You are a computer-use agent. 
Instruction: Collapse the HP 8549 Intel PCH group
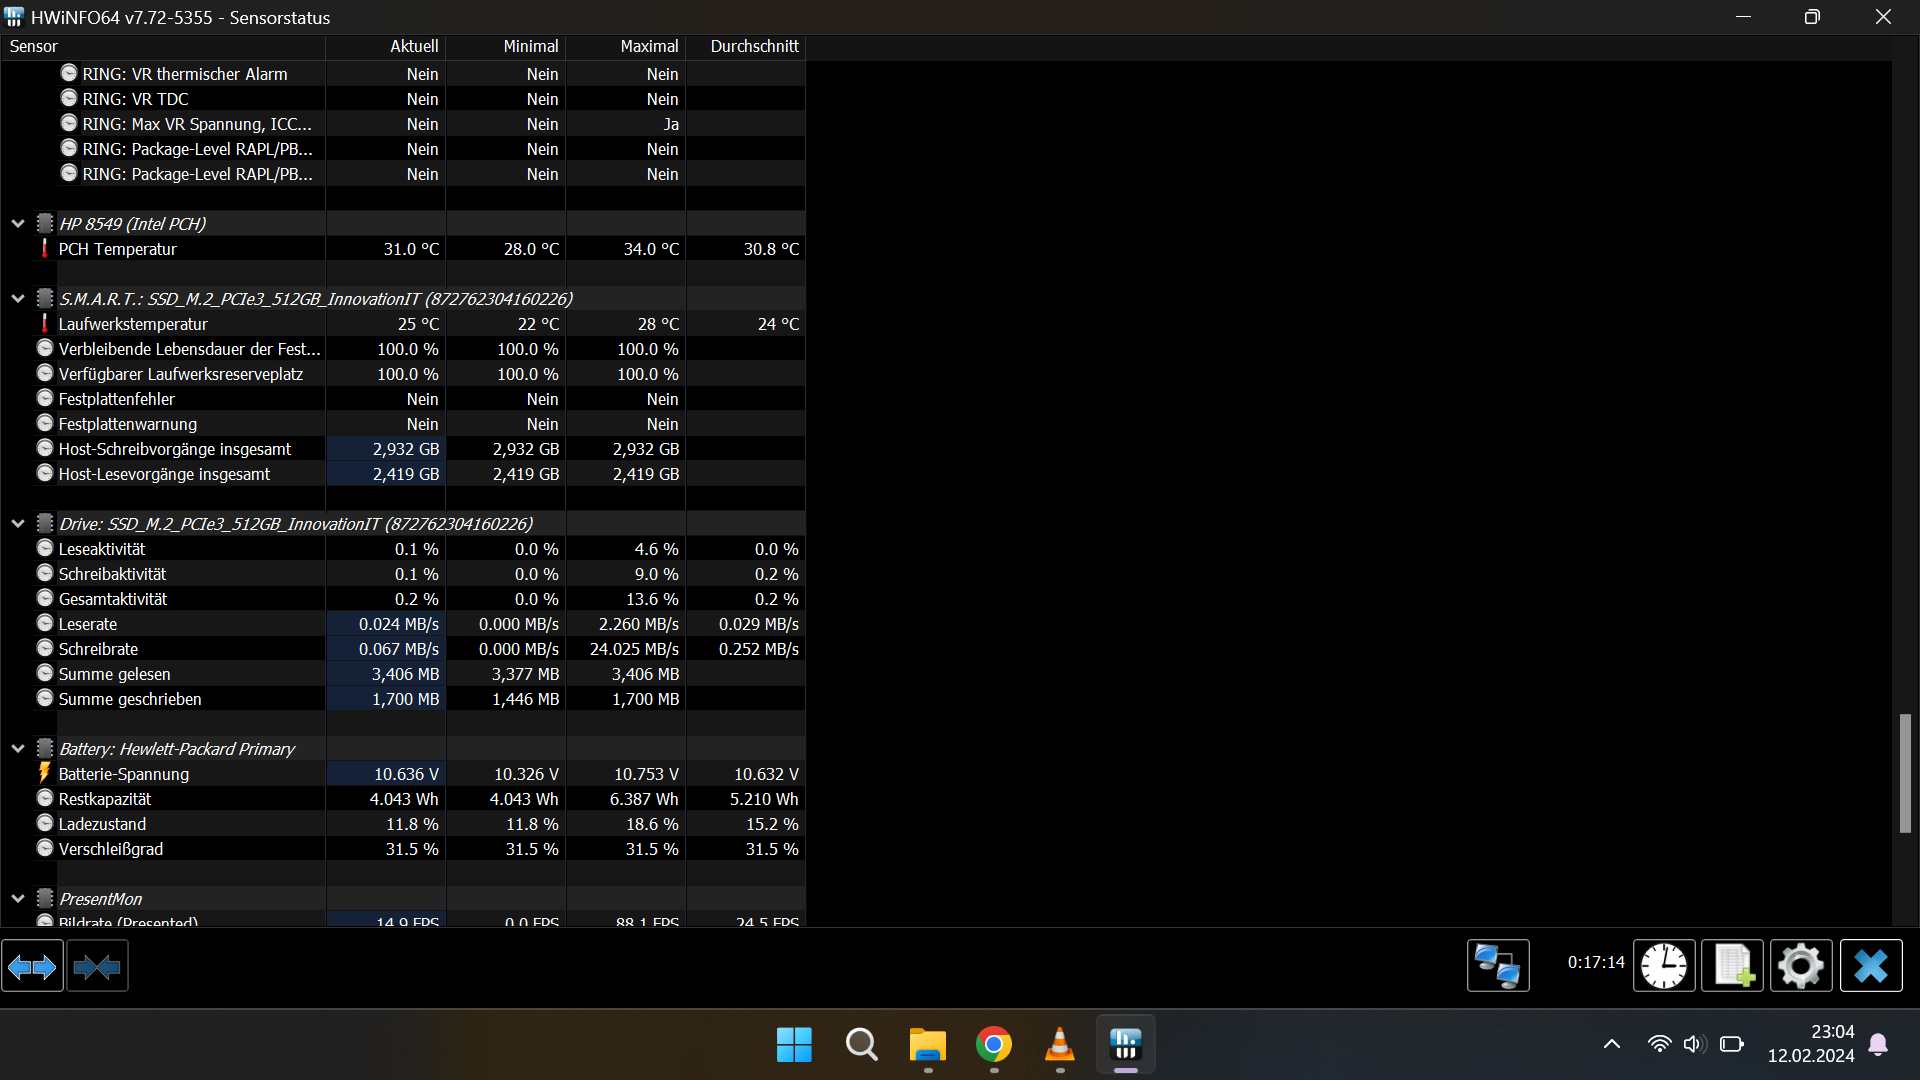[x=18, y=224]
